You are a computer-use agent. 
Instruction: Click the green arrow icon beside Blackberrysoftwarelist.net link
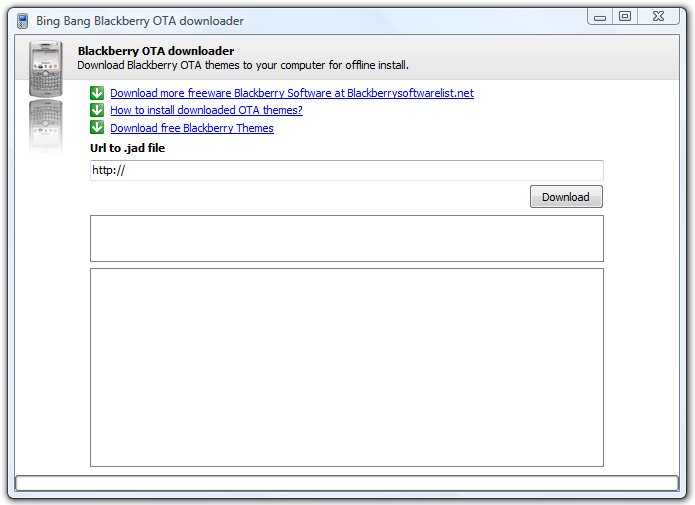(97, 93)
